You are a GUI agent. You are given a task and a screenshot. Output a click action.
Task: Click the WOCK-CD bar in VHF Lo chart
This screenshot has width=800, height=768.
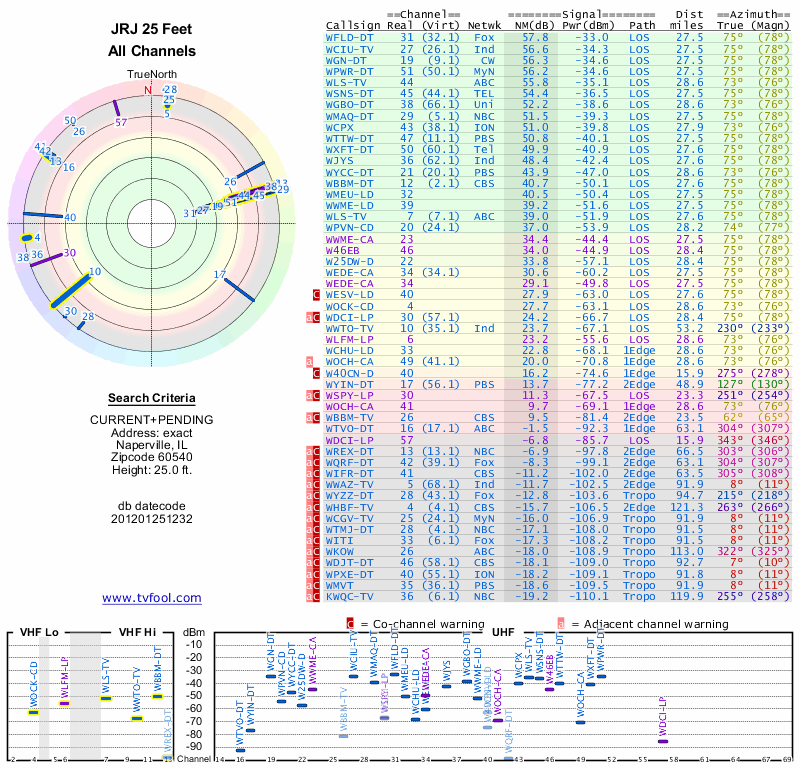tap(33, 712)
